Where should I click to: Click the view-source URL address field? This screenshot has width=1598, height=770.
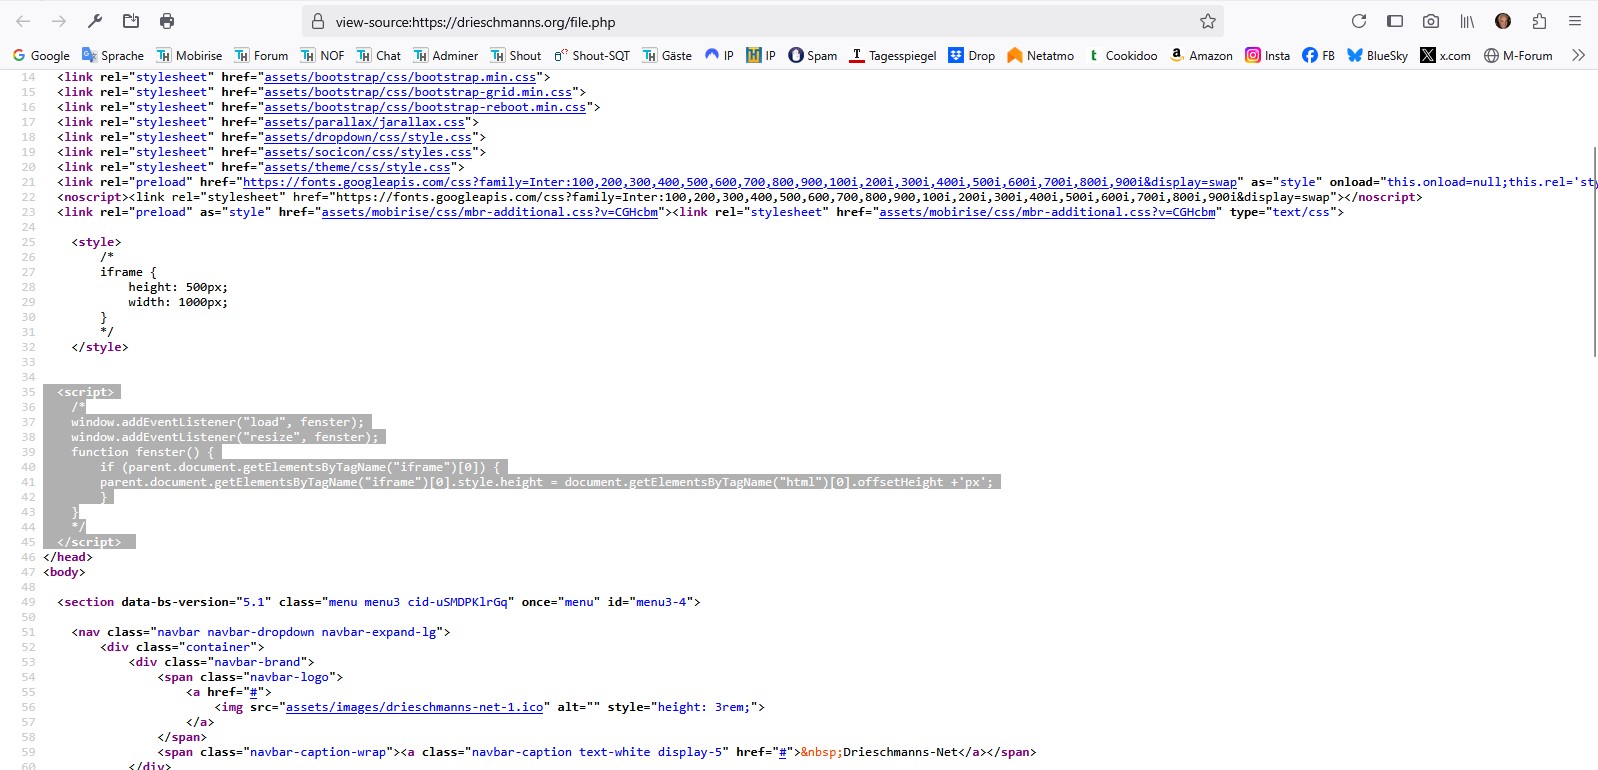tap(760, 21)
